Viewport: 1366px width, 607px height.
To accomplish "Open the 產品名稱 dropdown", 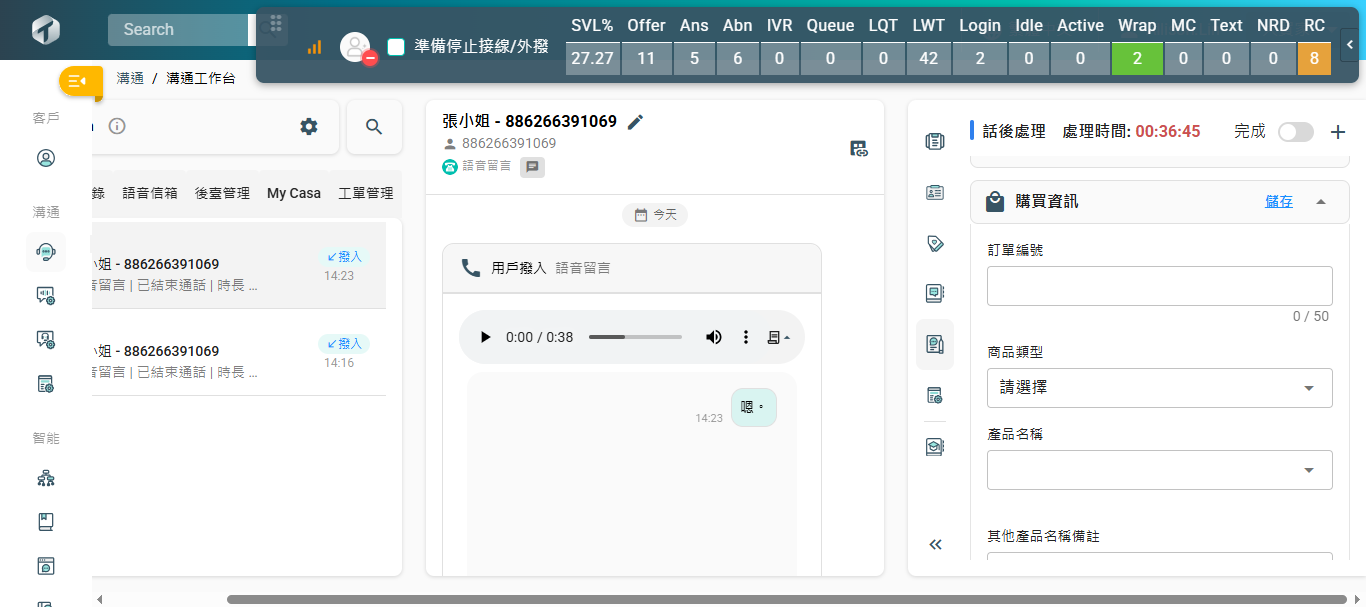I will pos(1159,470).
